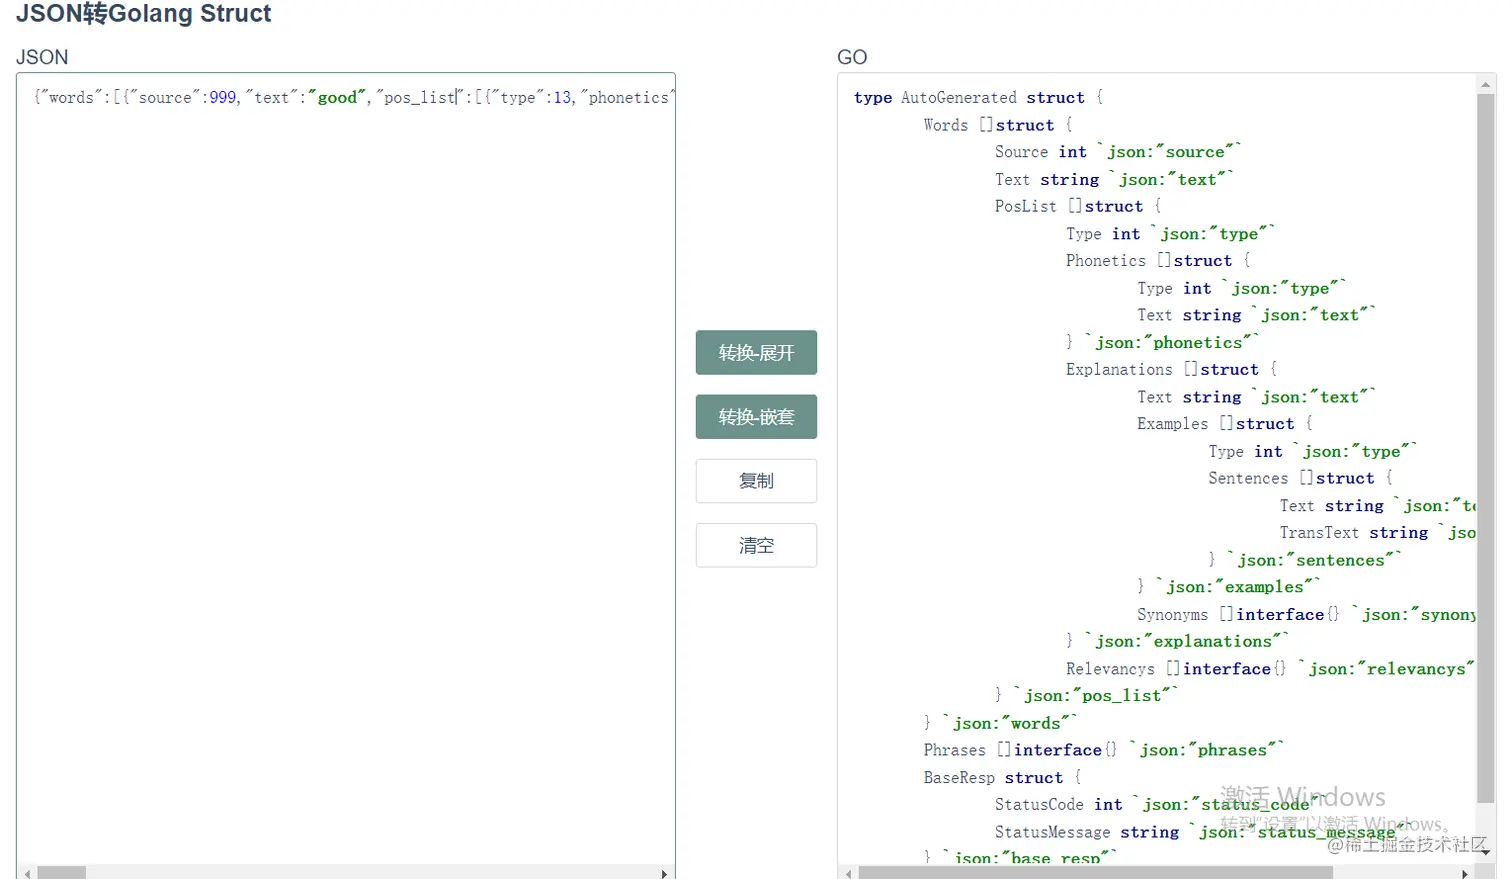Click the 'type AutoGenerated struct' line
The height and width of the screenshot is (879, 1512).
click(x=978, y=97)
